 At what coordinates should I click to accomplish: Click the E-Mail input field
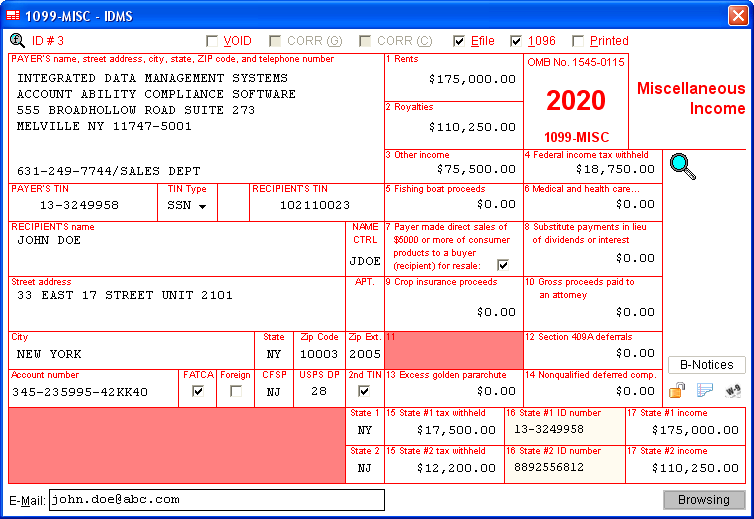(217, 500)
